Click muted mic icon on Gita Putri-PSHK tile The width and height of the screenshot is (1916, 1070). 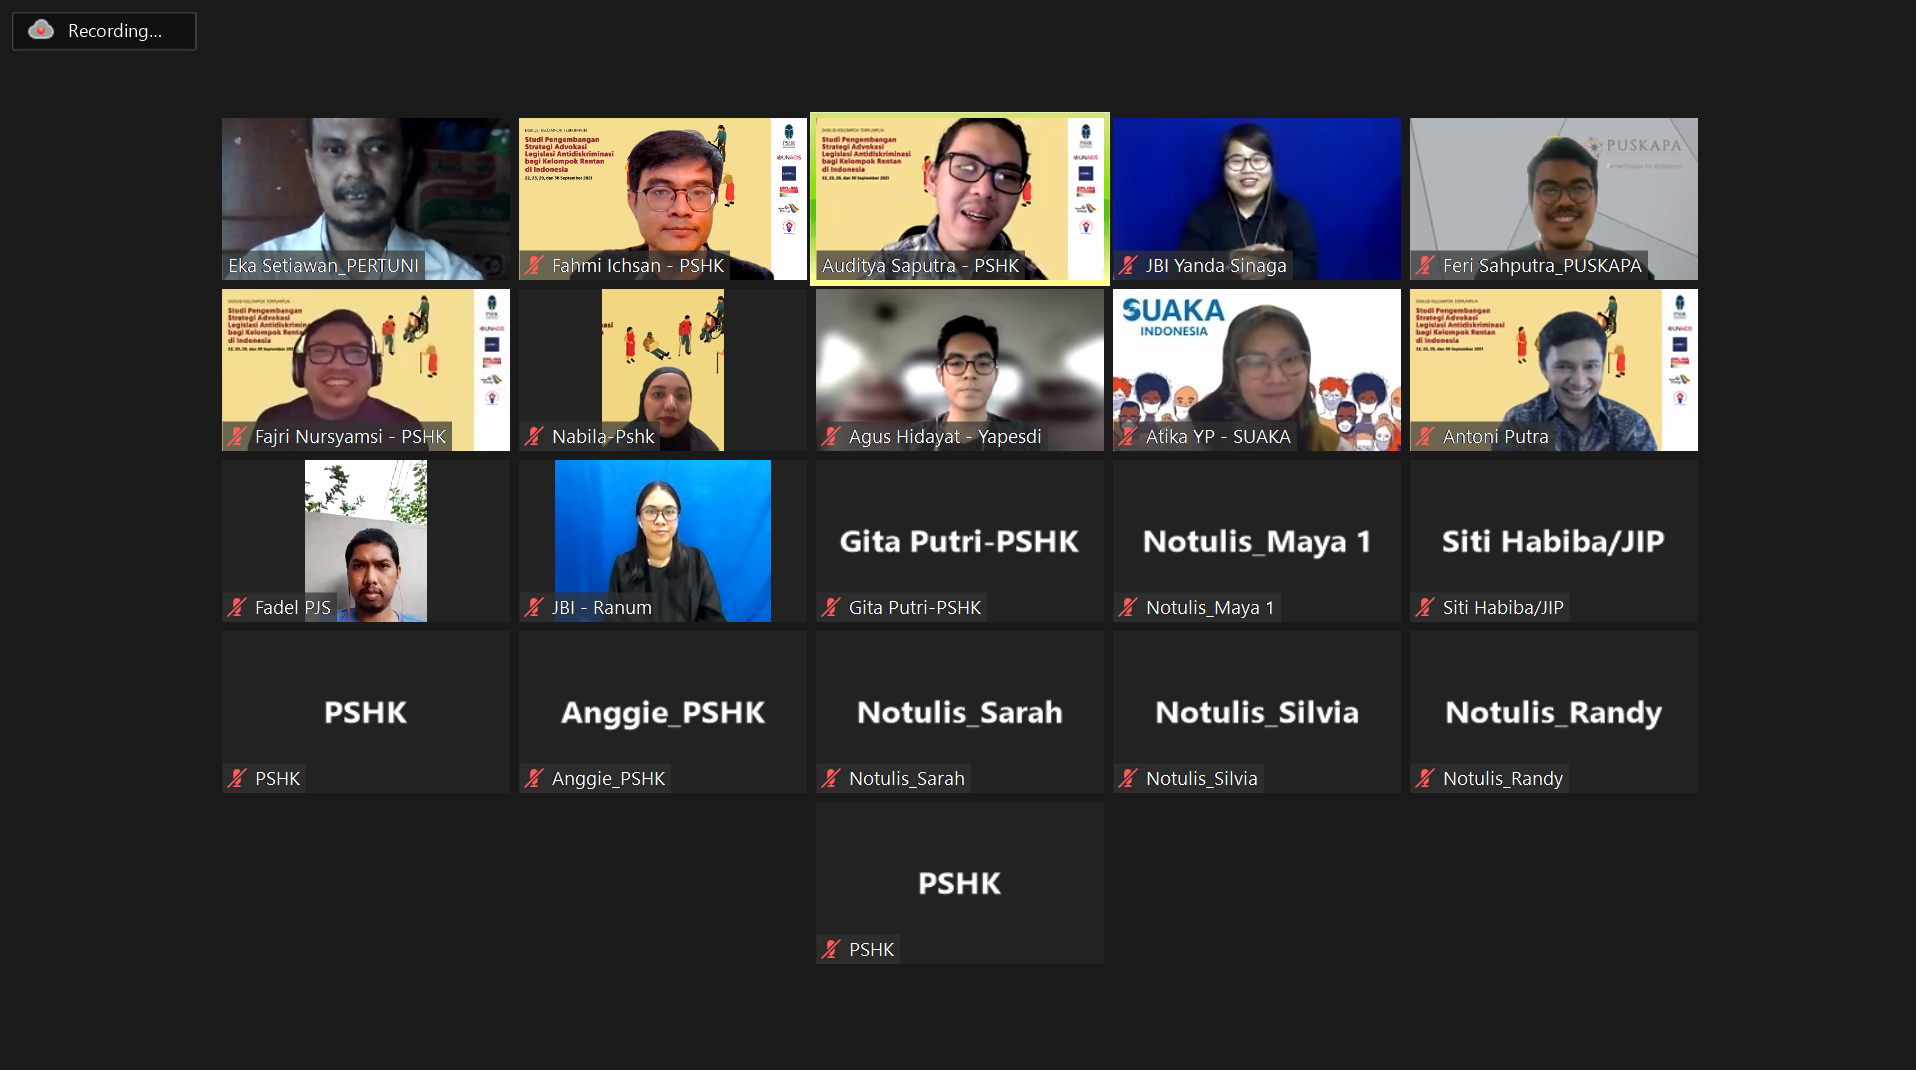tap(831, 607)
